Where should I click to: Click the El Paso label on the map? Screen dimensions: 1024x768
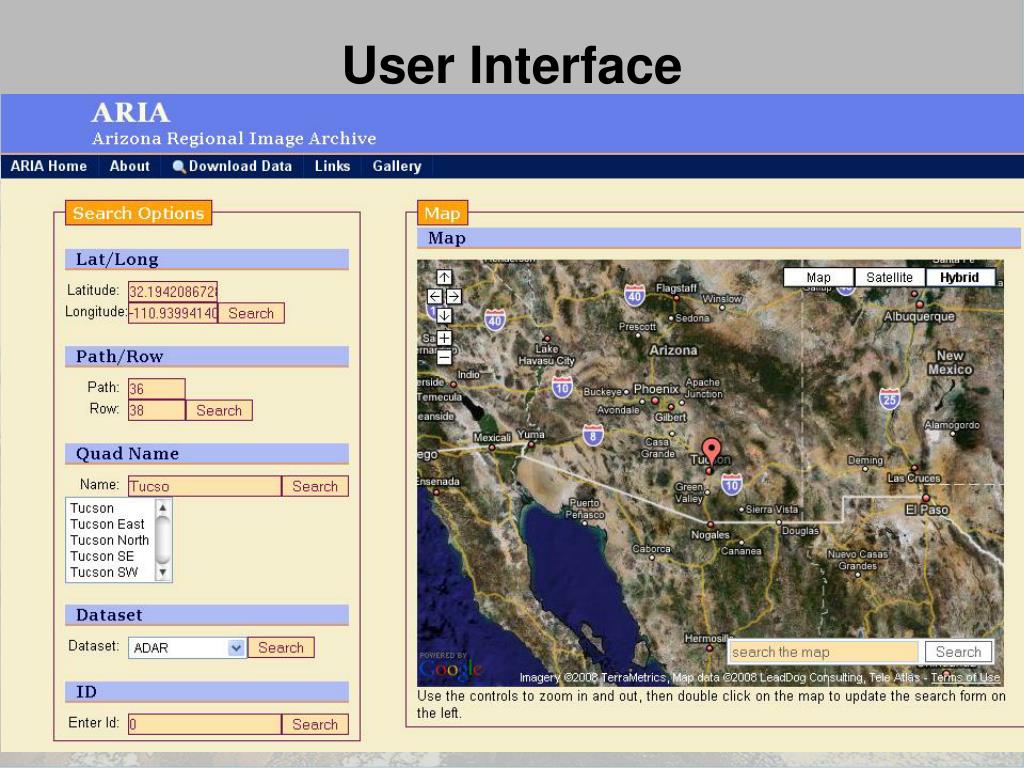coord(927,509)
